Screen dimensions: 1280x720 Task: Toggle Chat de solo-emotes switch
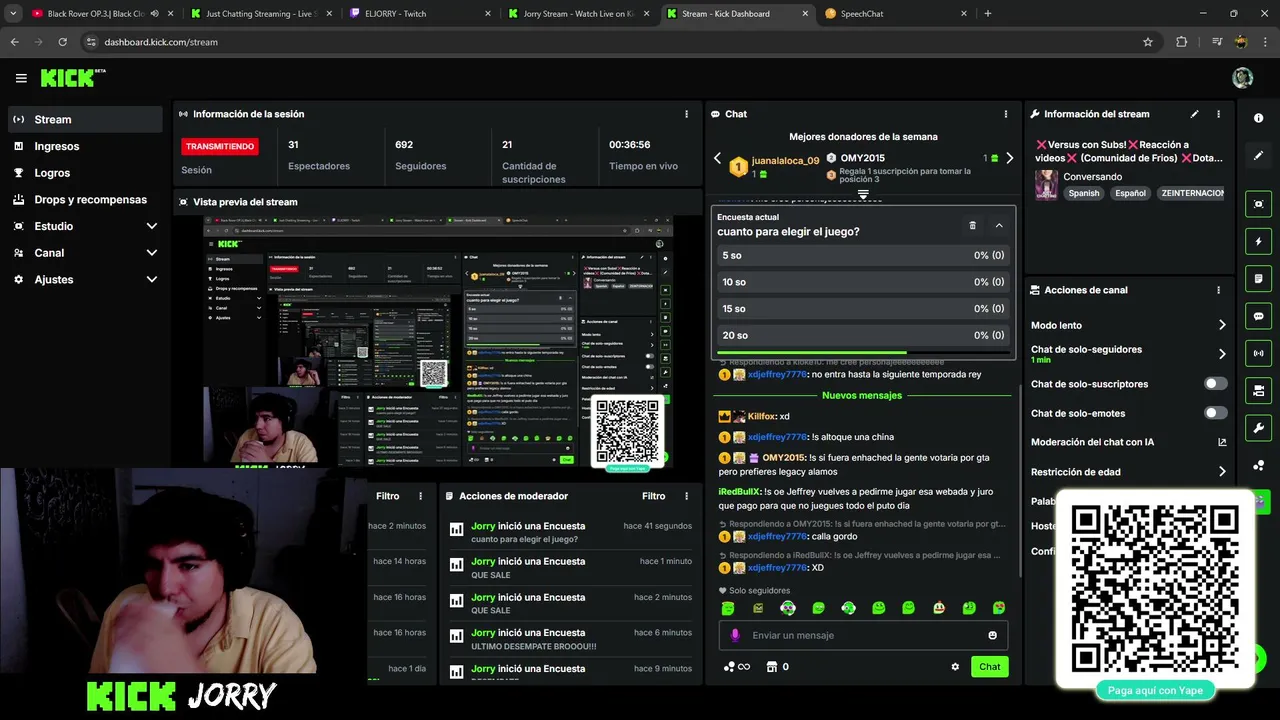click(1216, 413)
